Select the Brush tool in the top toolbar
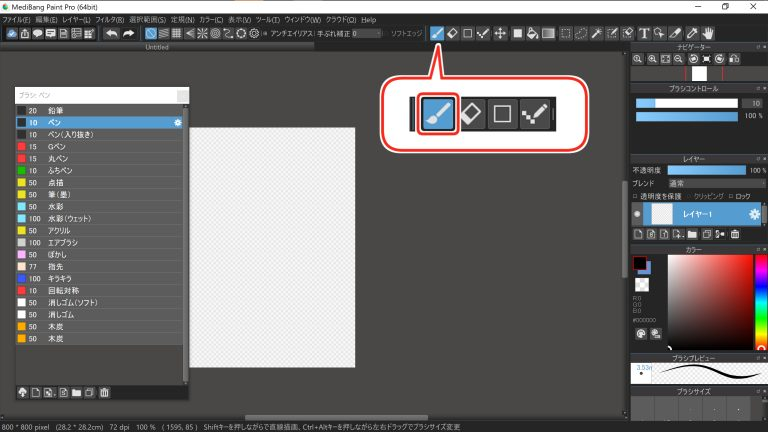768x432 pixels. [436, 33]
